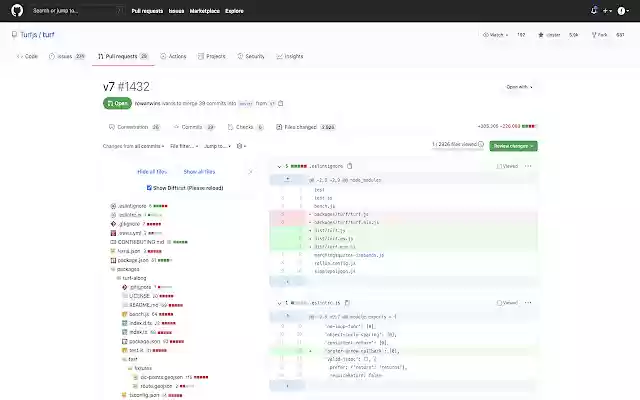Open Marketplace in the top navigation
This screenshot has height=400, width=640.
click(204, 11)
